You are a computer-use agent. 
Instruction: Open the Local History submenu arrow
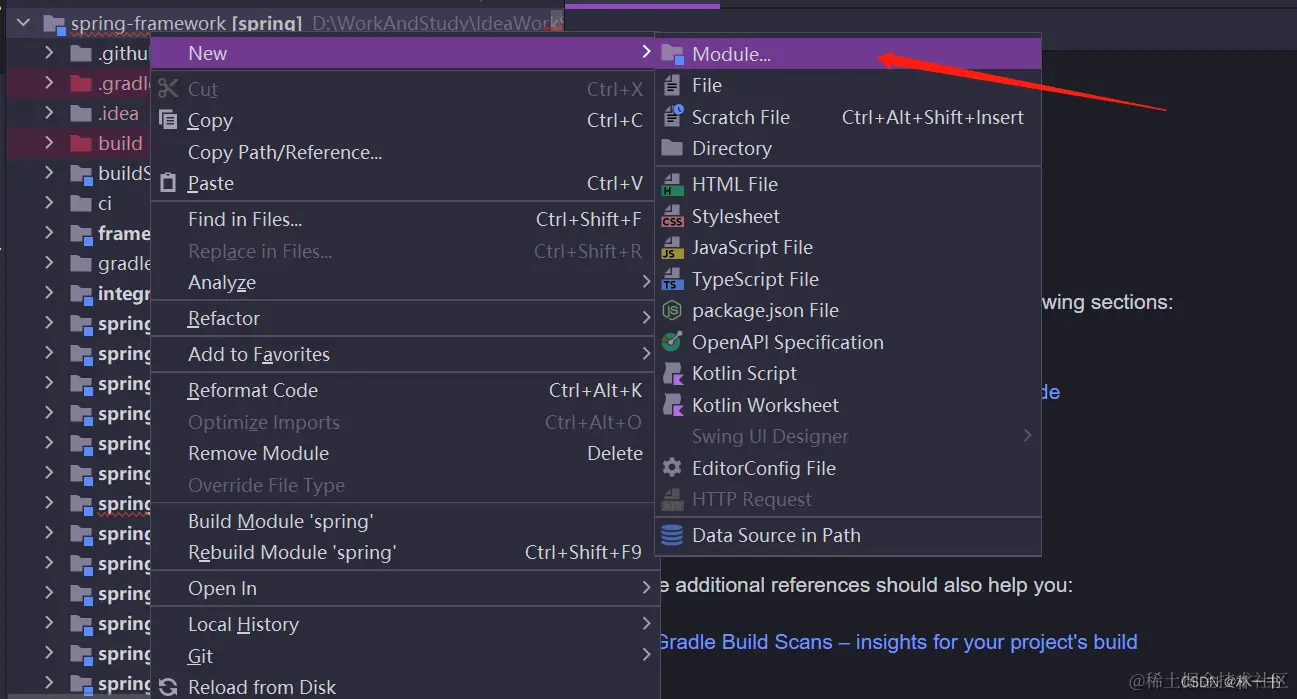[646, 624]
